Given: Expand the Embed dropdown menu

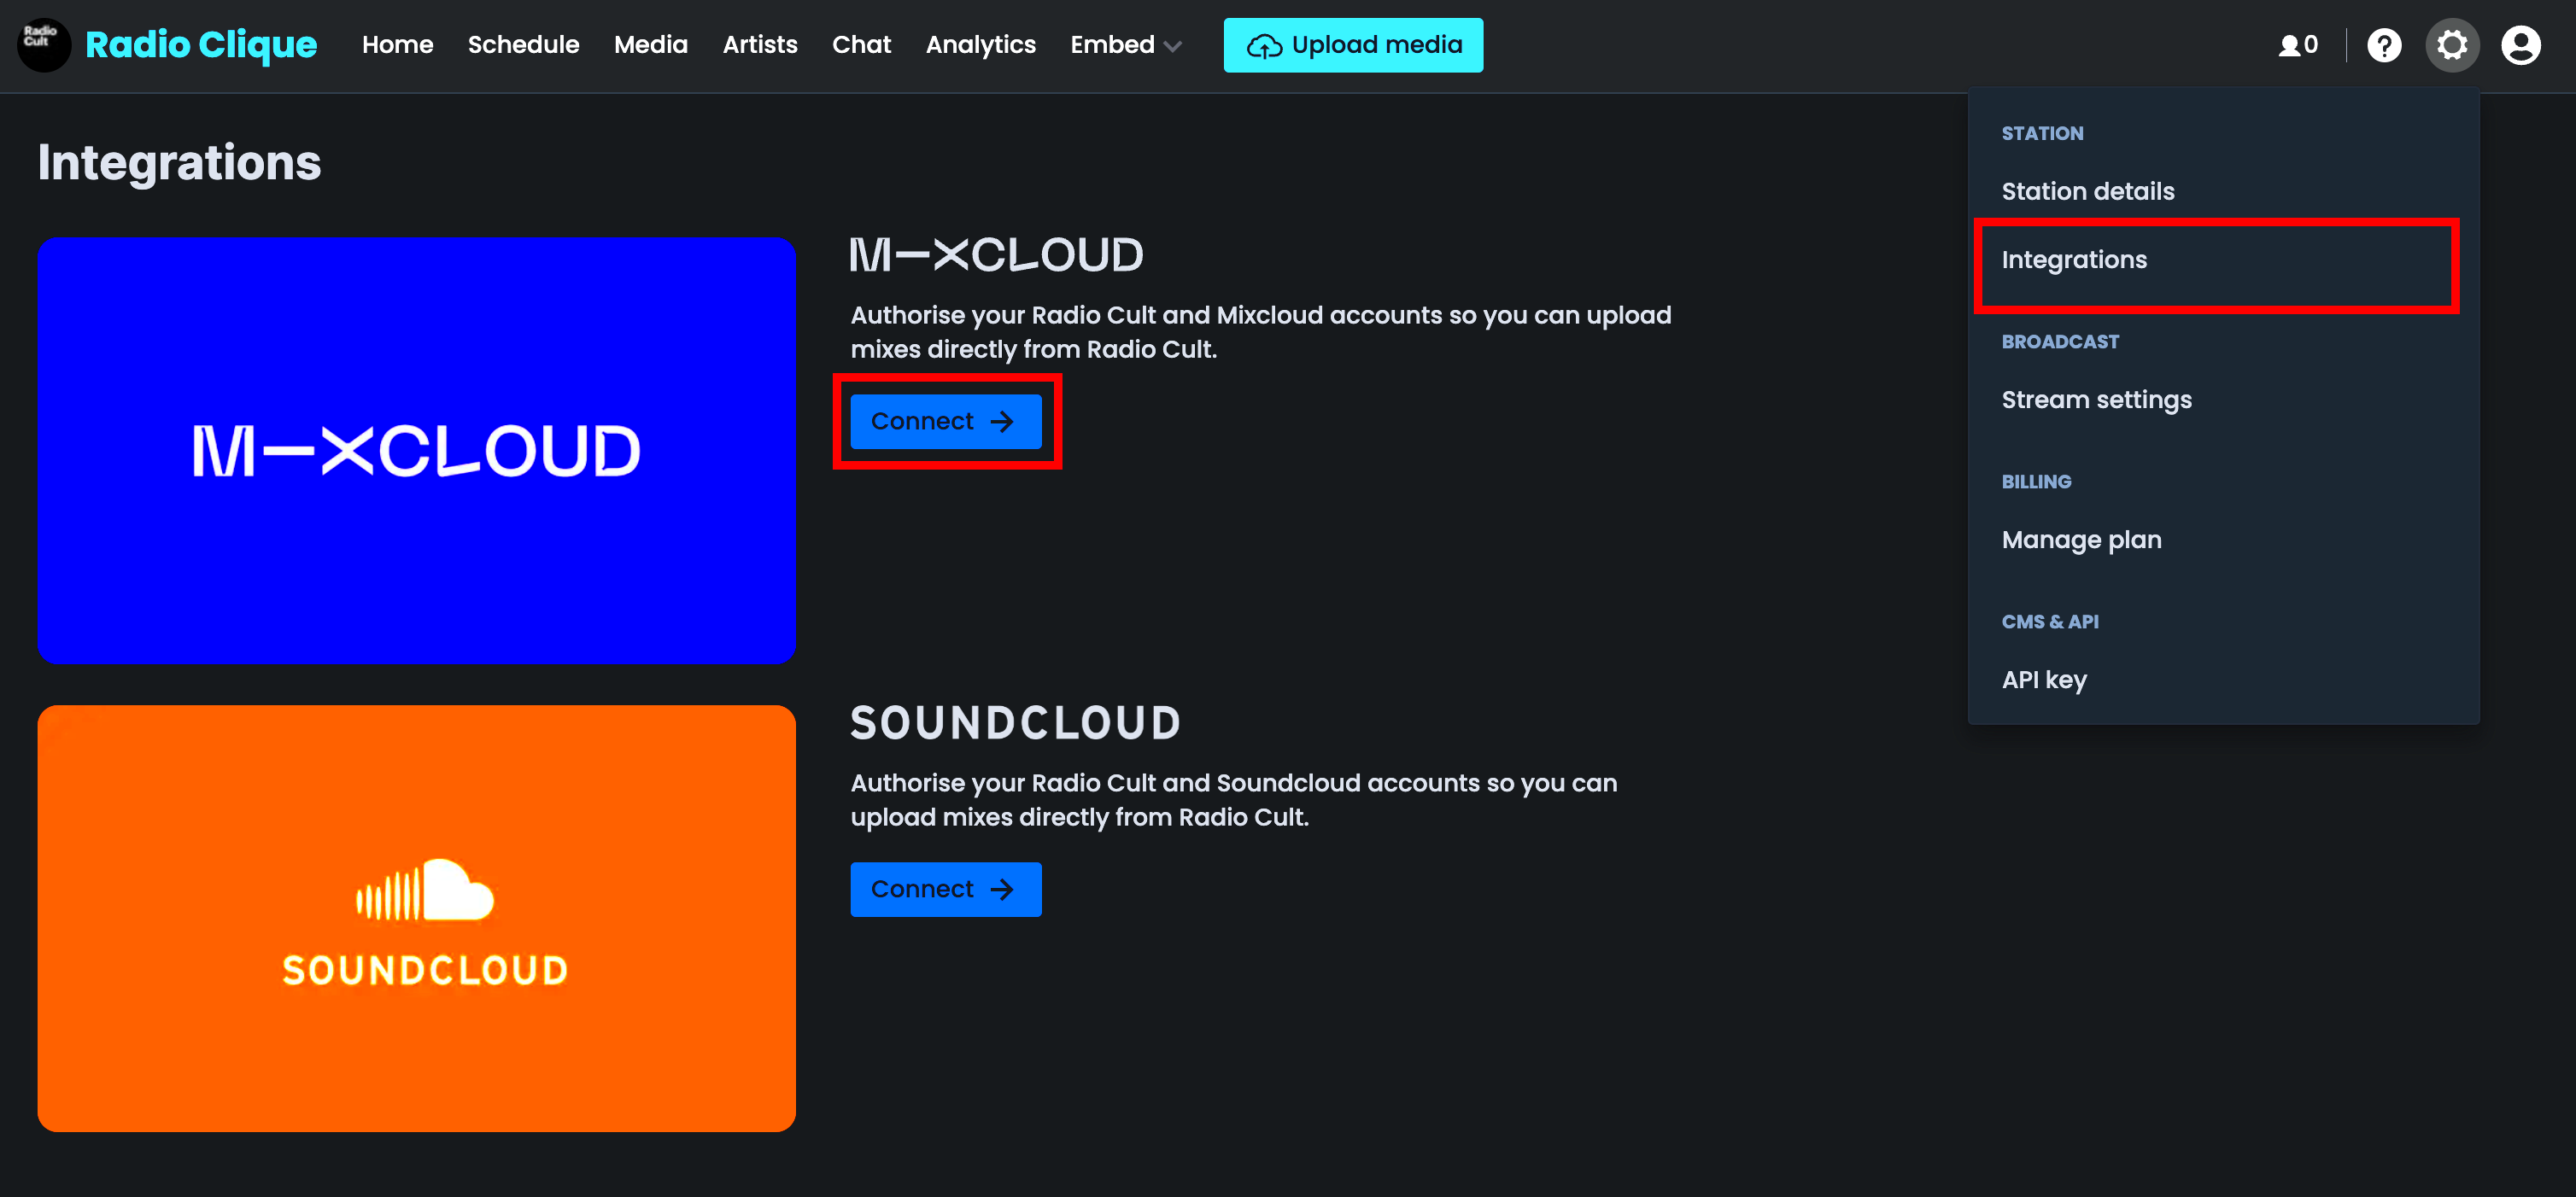Looking at the screenshot, I should tap(1126, 44).
